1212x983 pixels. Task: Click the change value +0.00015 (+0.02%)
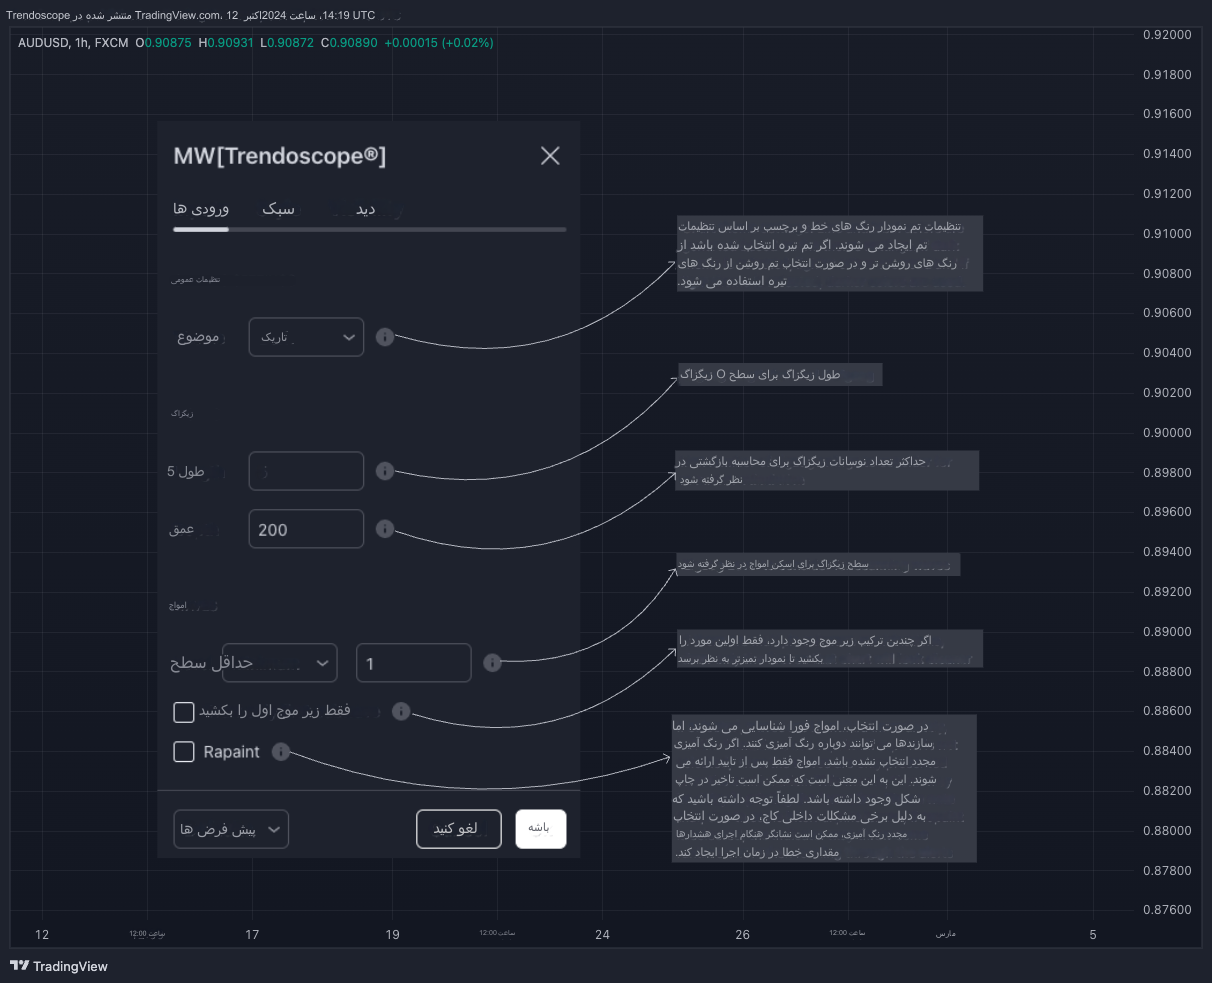tap(439, 43)
